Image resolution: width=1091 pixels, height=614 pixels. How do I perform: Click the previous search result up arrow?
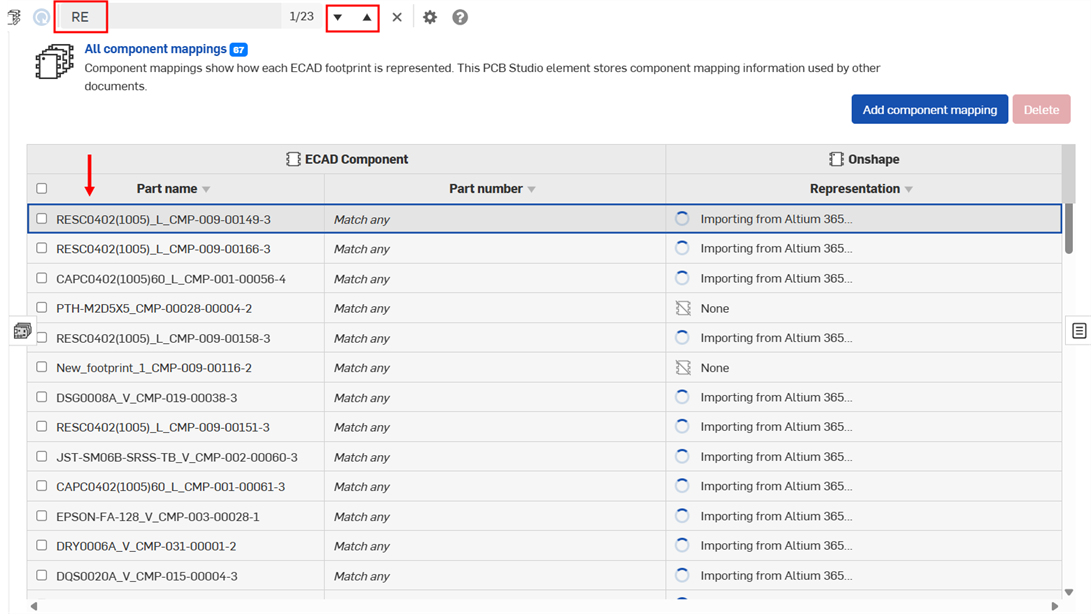367,17
